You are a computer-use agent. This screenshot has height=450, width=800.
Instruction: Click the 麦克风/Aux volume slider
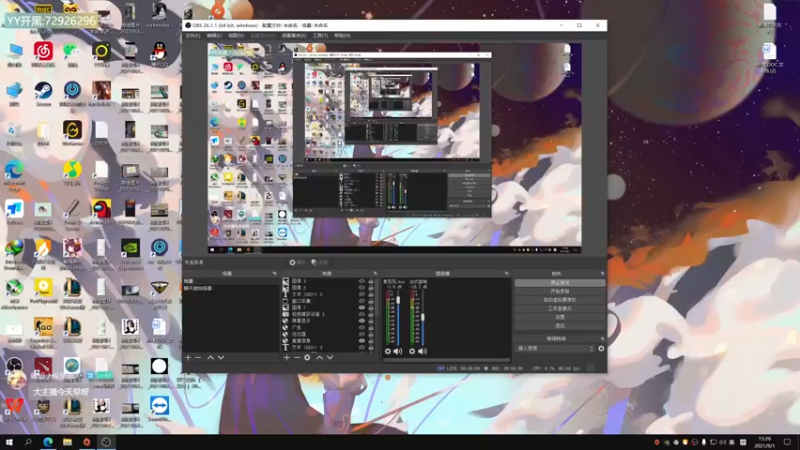coord(398,318)
